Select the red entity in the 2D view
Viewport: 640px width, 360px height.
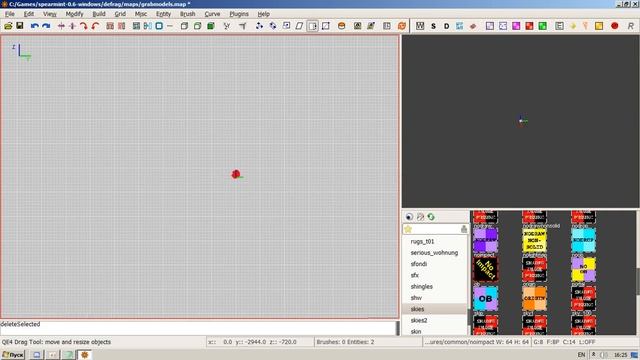(x=236, y=174)
